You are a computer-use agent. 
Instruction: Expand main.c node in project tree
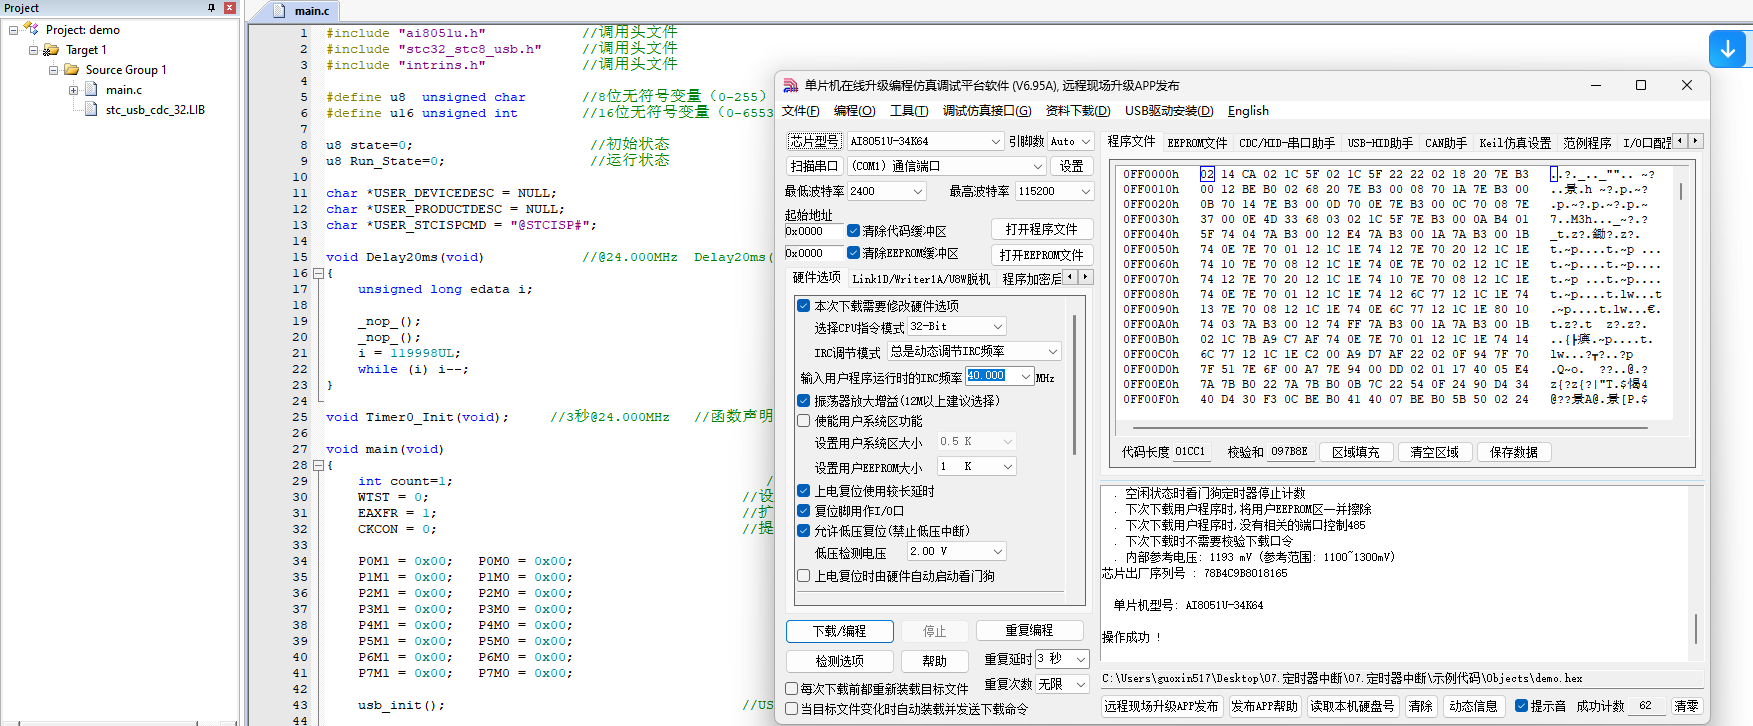click(73, 90)
